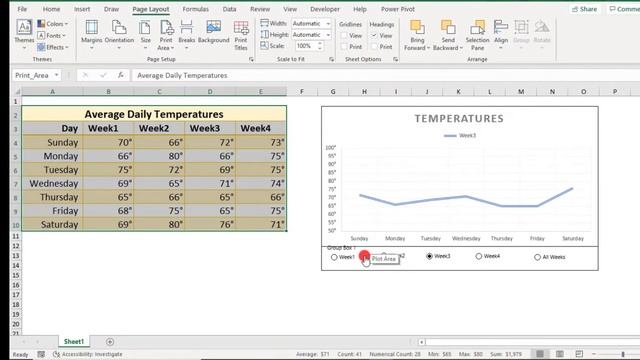Click the zoom slider handle
640x360 pixels.
(623, 354)
